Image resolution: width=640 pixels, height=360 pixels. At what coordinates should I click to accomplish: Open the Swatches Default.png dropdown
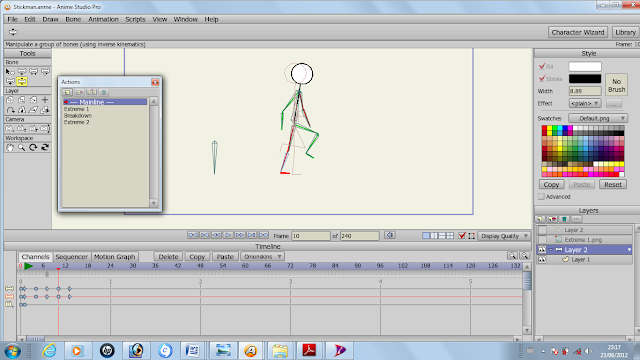click(598, 118)
